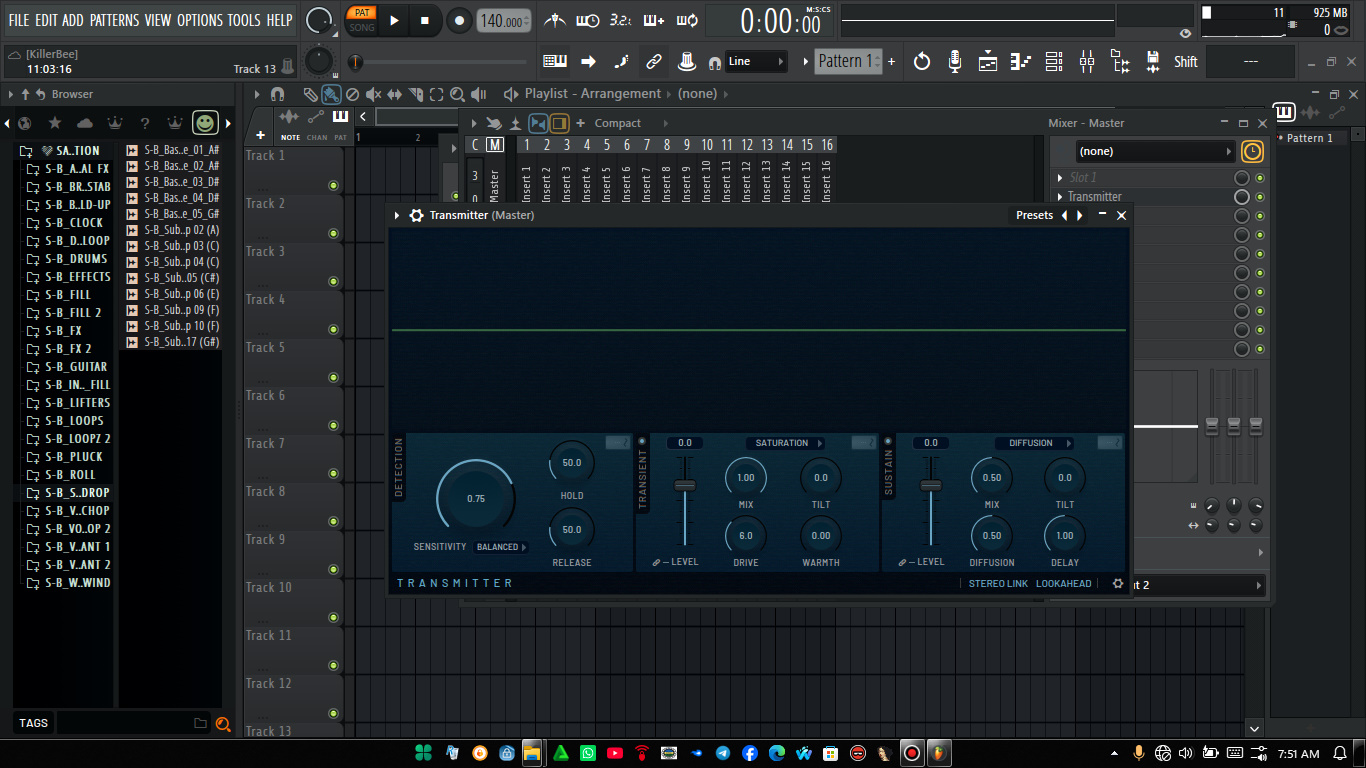Toggle Playlist snap magnet icon
This screenshot has height=768, width=1366.
277,94
